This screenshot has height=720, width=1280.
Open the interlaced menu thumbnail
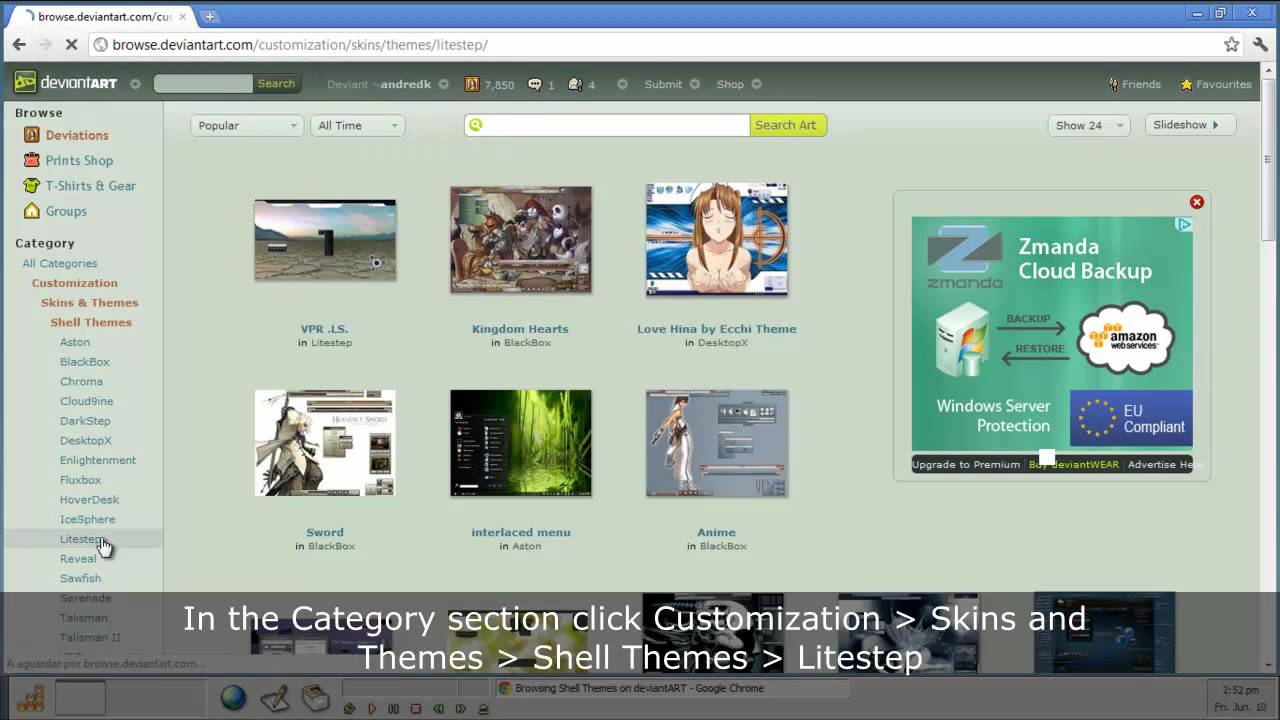521,443
